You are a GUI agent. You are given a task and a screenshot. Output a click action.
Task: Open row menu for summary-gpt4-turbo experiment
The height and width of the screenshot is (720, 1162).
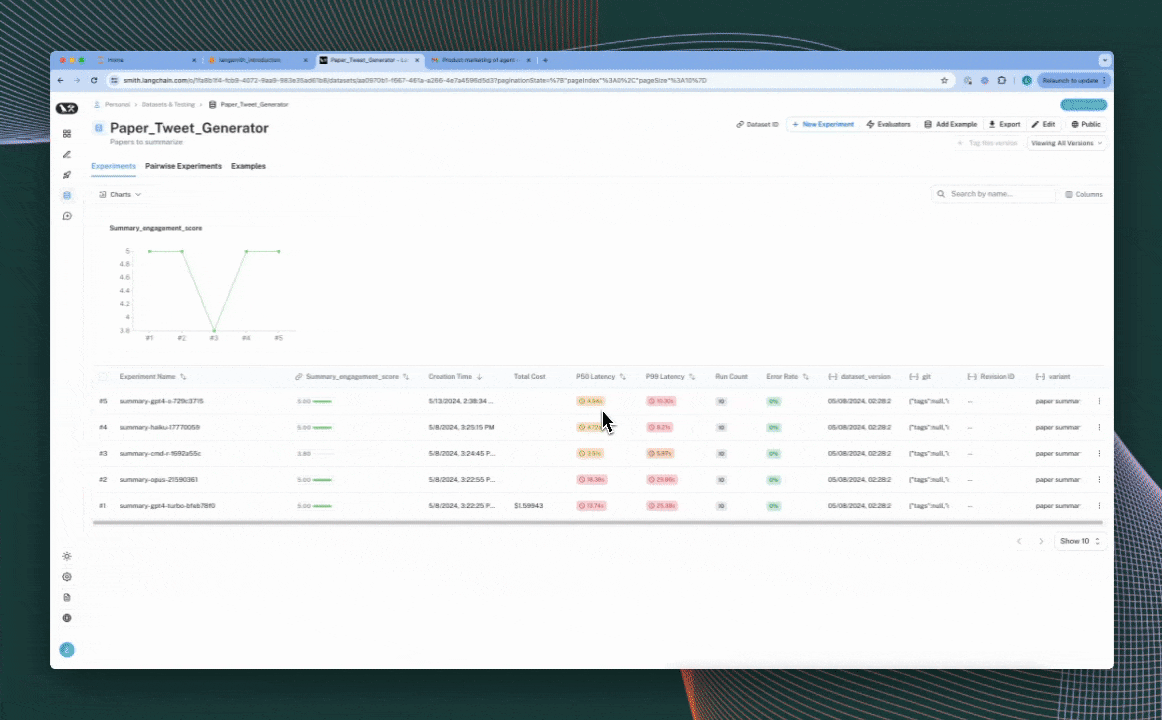[1099, 506]
